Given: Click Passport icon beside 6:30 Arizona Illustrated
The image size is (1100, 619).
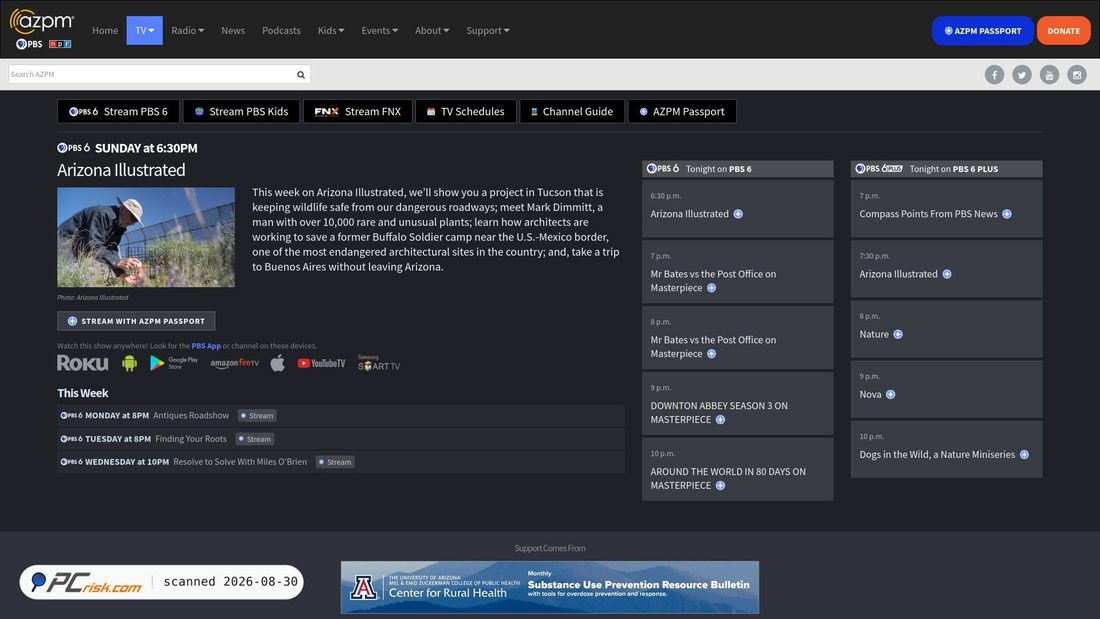Looking at the screenshot, I should [738, 214].
